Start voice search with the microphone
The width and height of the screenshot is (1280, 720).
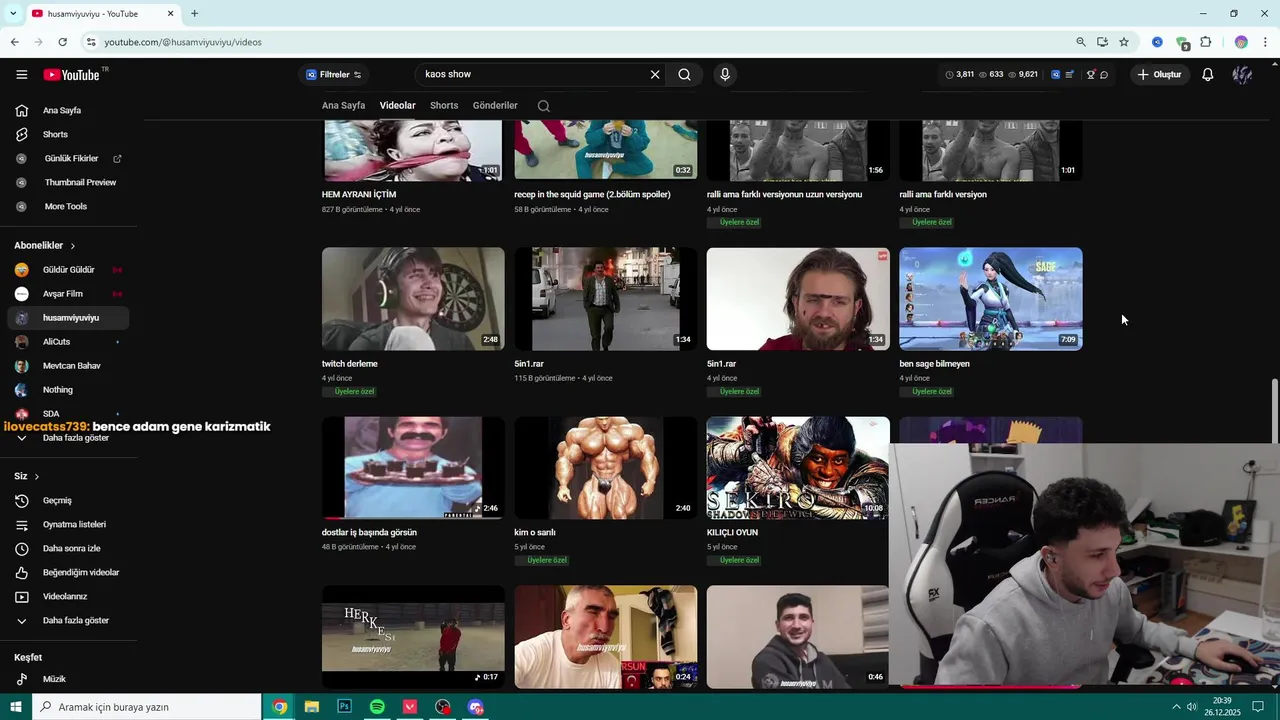pos(725,74)
